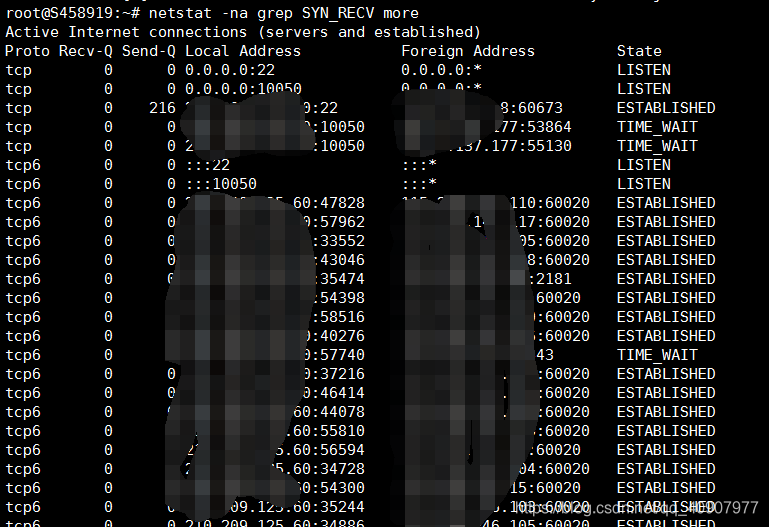Viewport: 769px width, 527px height.
Task: Click TIME_WAIT on the tcp6 row with port 57740
Action: [656, 355]
